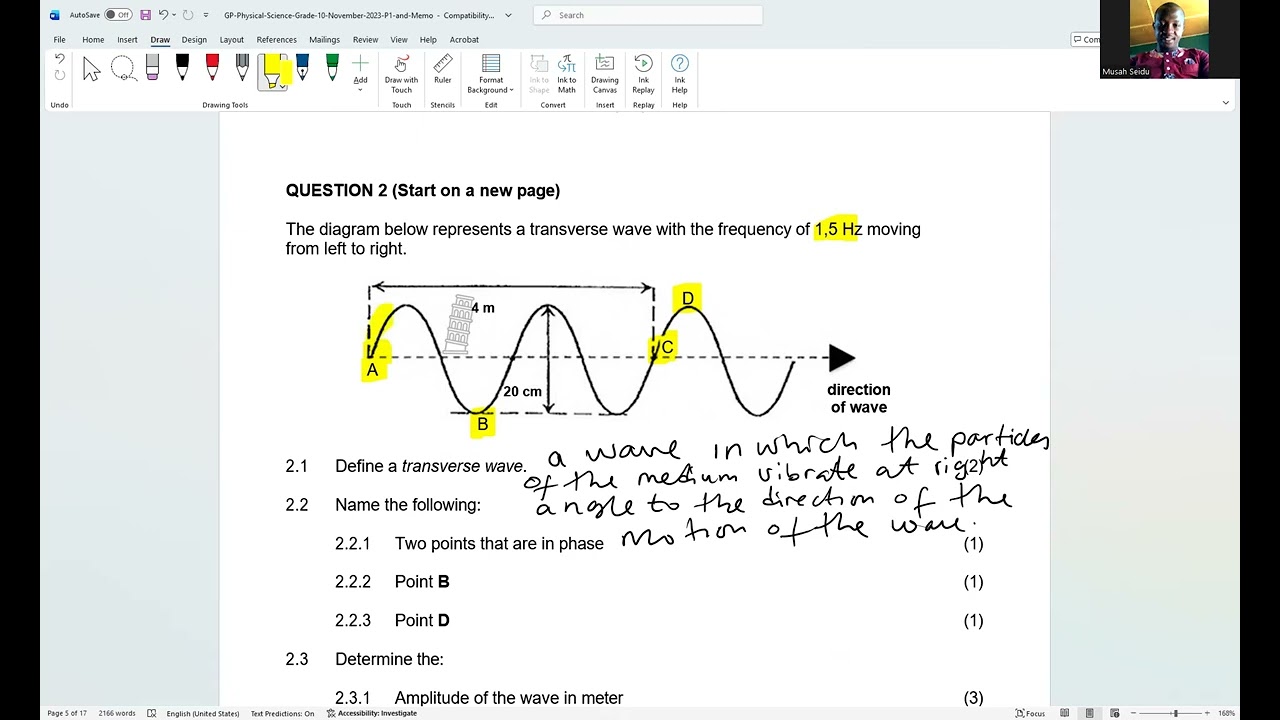The height and width of the screenshot is (720, 1280).
Task: Click the zoom slider handle
Action: tap(1175, 713)
